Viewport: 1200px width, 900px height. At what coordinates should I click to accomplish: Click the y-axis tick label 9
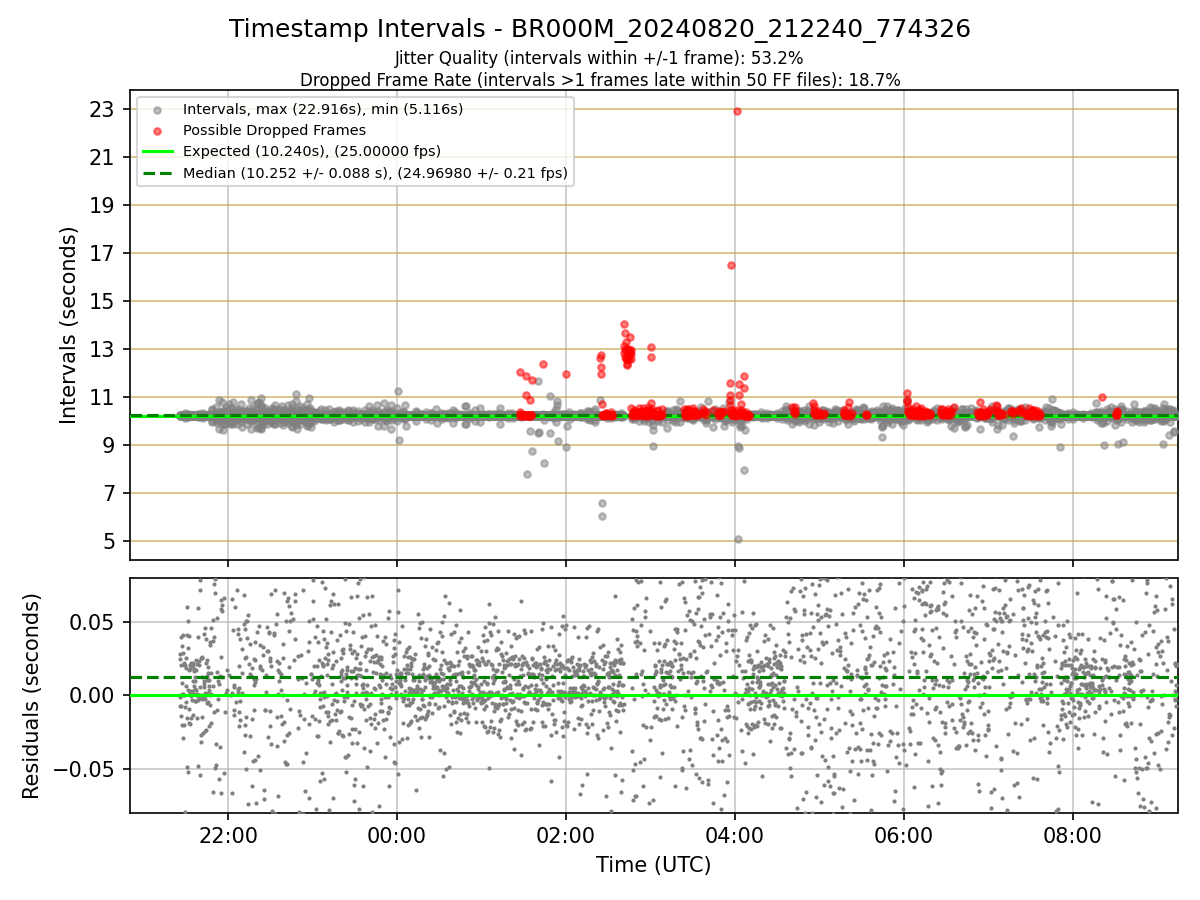[110, 445]
